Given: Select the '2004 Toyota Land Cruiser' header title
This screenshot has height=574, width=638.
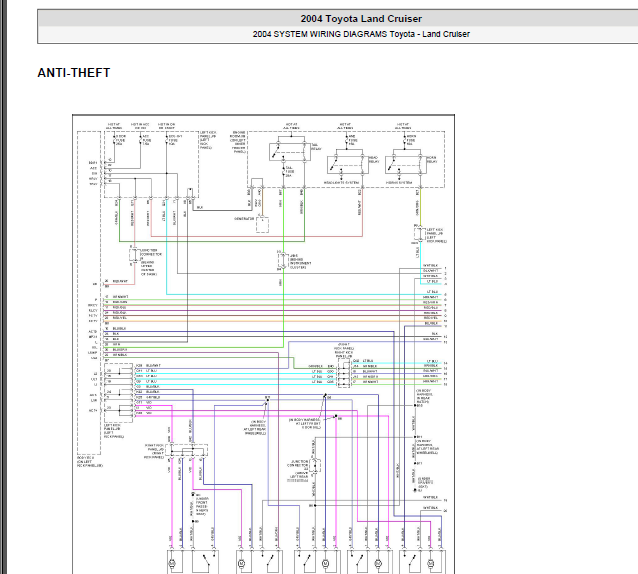Looking at the screenshot, I should coord(361,19).
